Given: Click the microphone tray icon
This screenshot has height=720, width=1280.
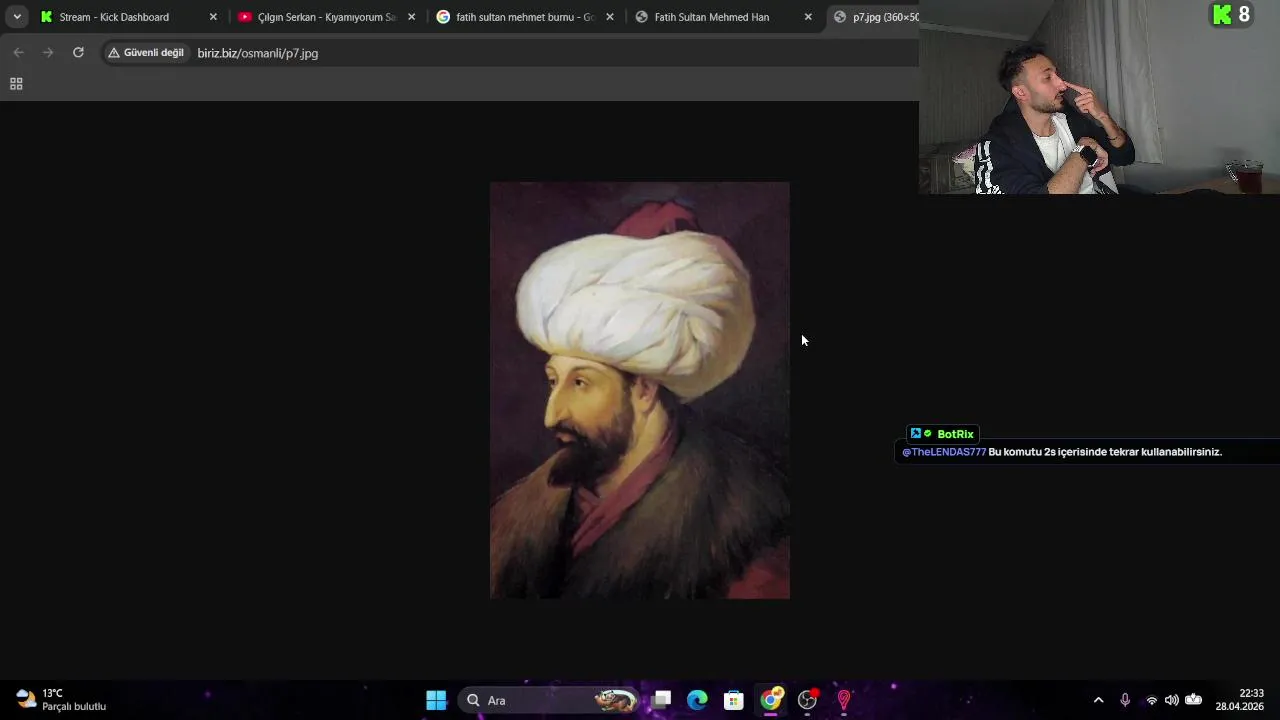Looking at the screenshot, I should click(x=1125, y=700).
